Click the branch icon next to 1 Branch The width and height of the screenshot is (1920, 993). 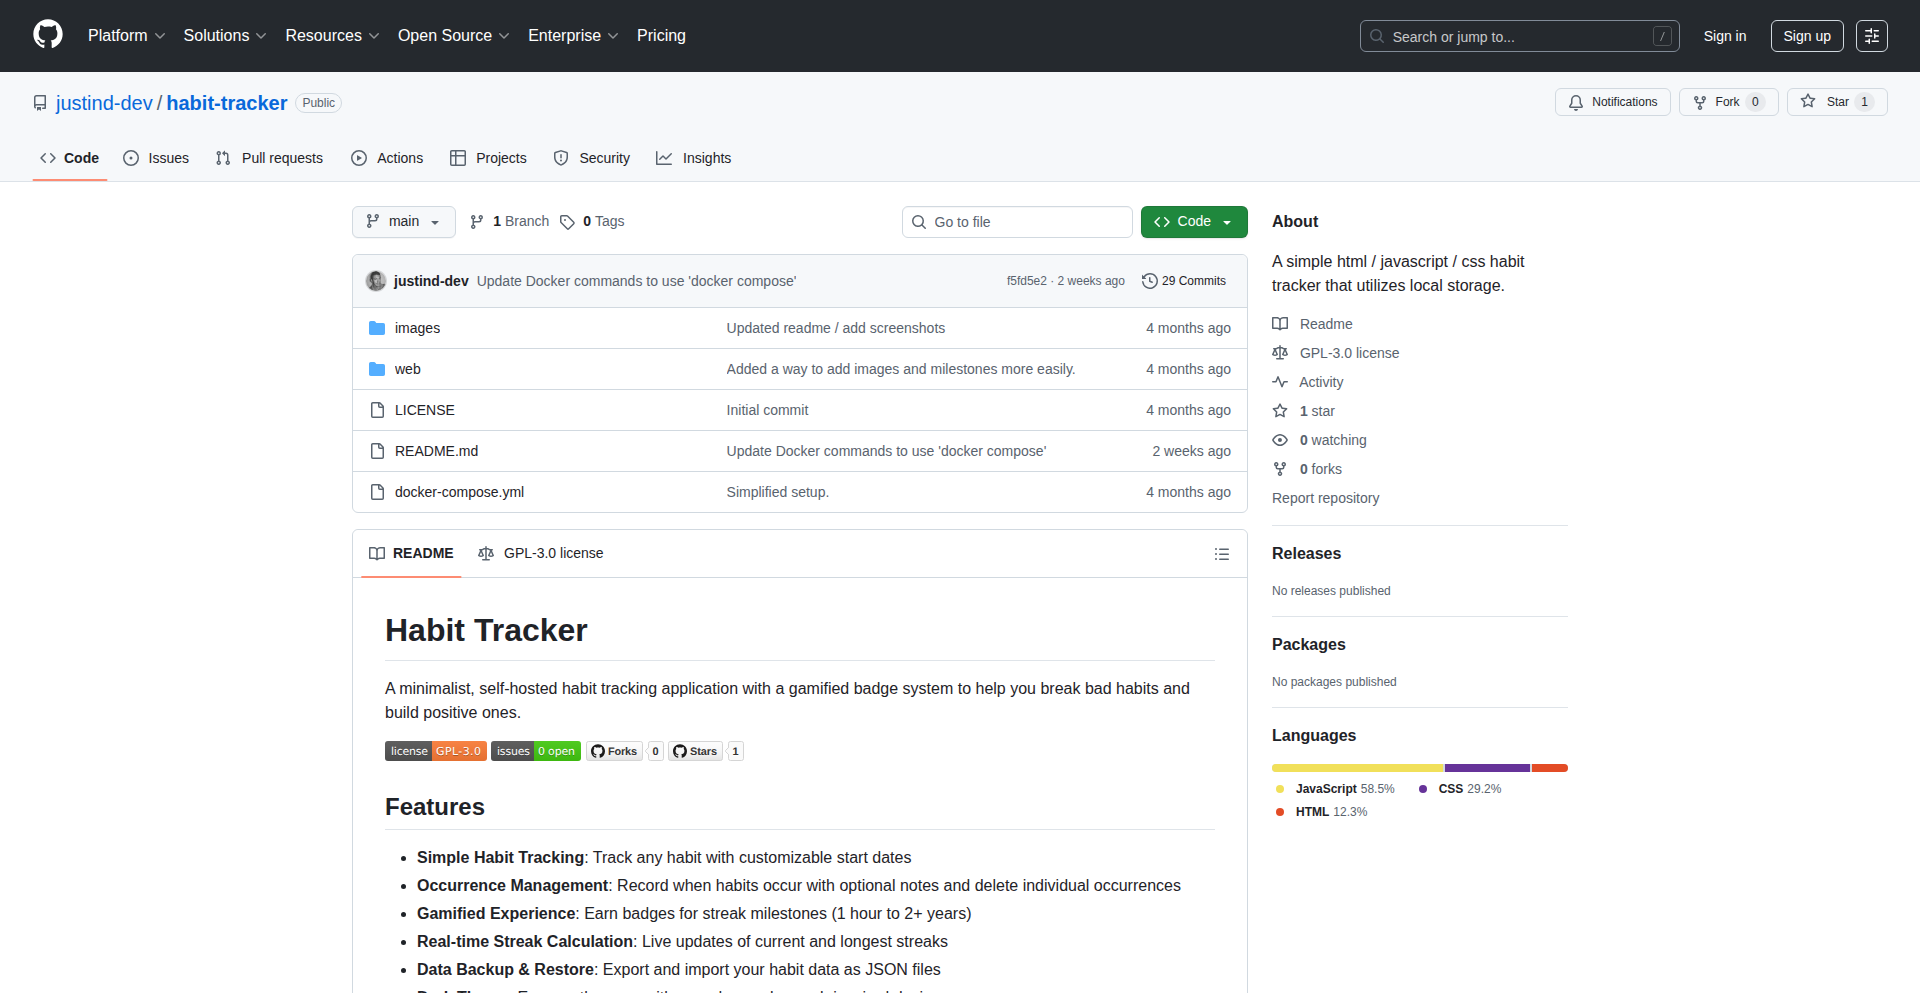[x=477, y=222]
